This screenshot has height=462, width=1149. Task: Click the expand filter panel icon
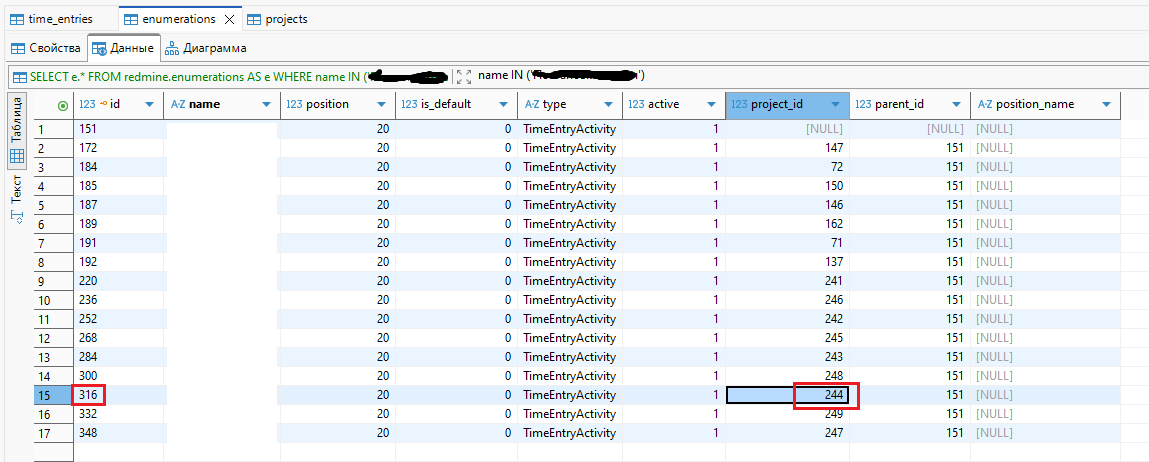(x=463, y=76)
